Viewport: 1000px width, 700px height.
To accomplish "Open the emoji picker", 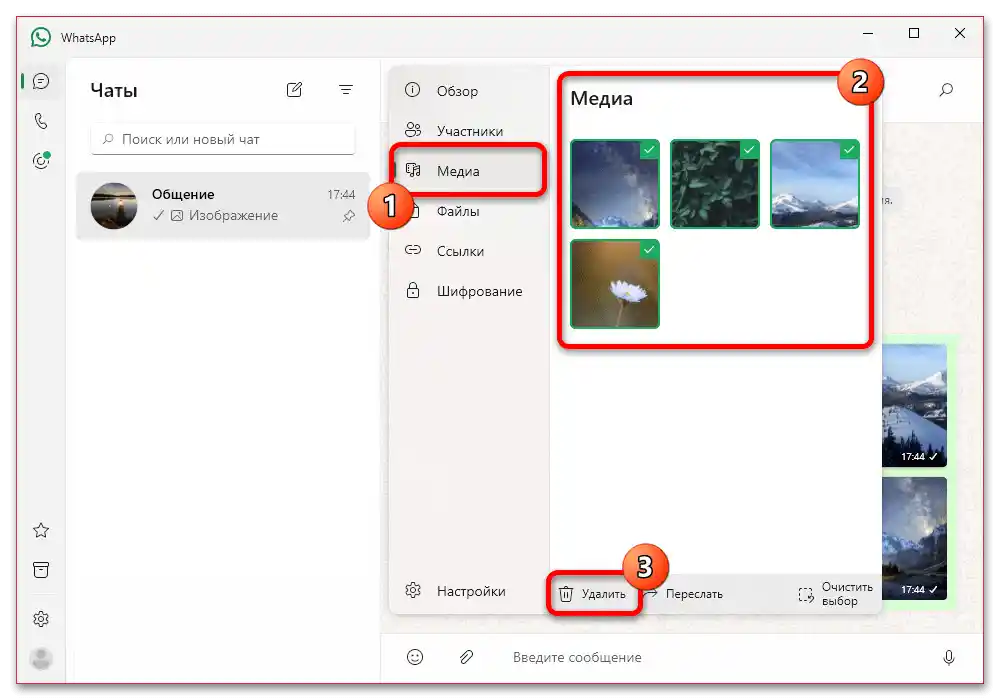I will pyautogui.click(x=415, y=657).
